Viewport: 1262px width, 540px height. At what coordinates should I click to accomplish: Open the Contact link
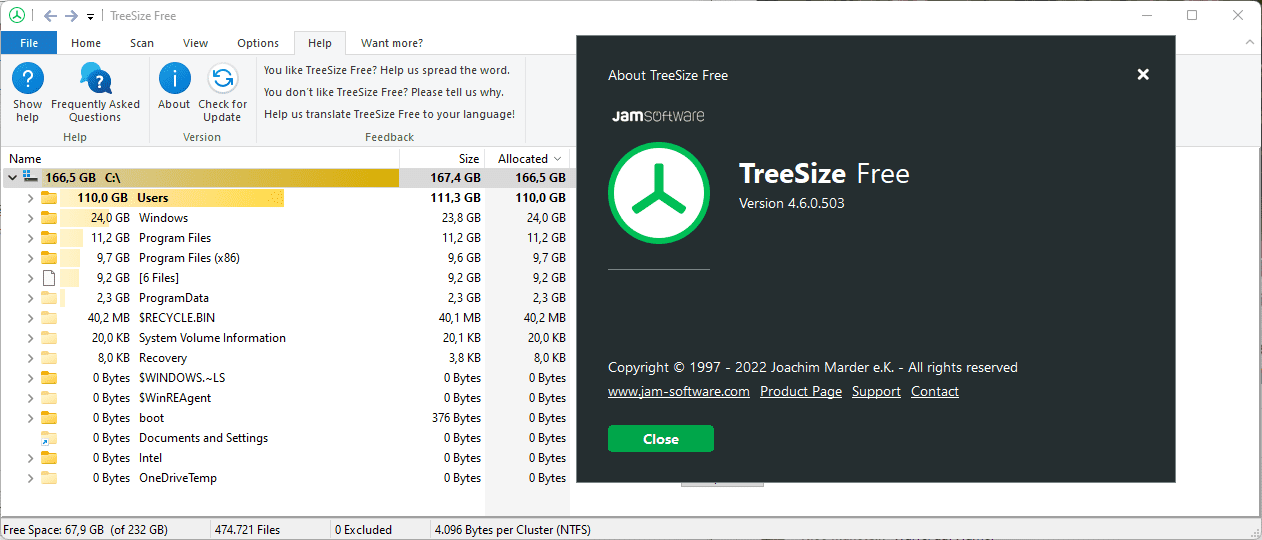[935, 391]
